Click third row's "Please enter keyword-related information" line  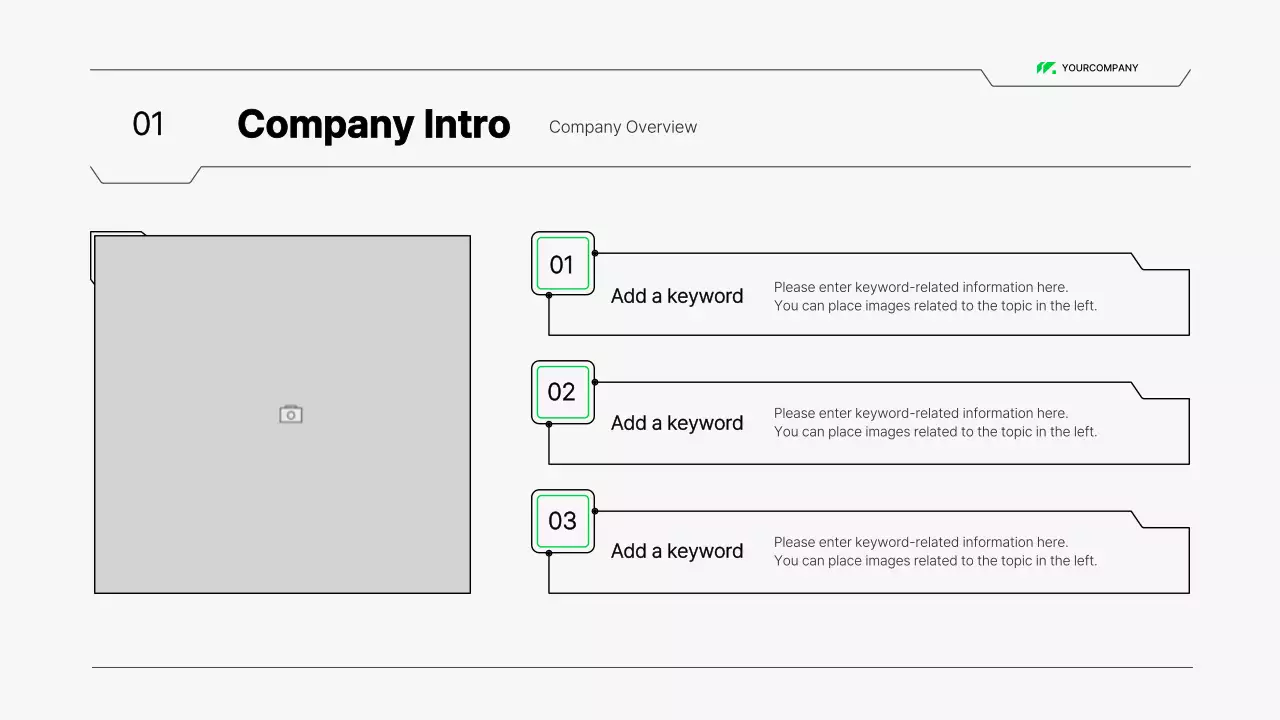(x=920, y=542)
